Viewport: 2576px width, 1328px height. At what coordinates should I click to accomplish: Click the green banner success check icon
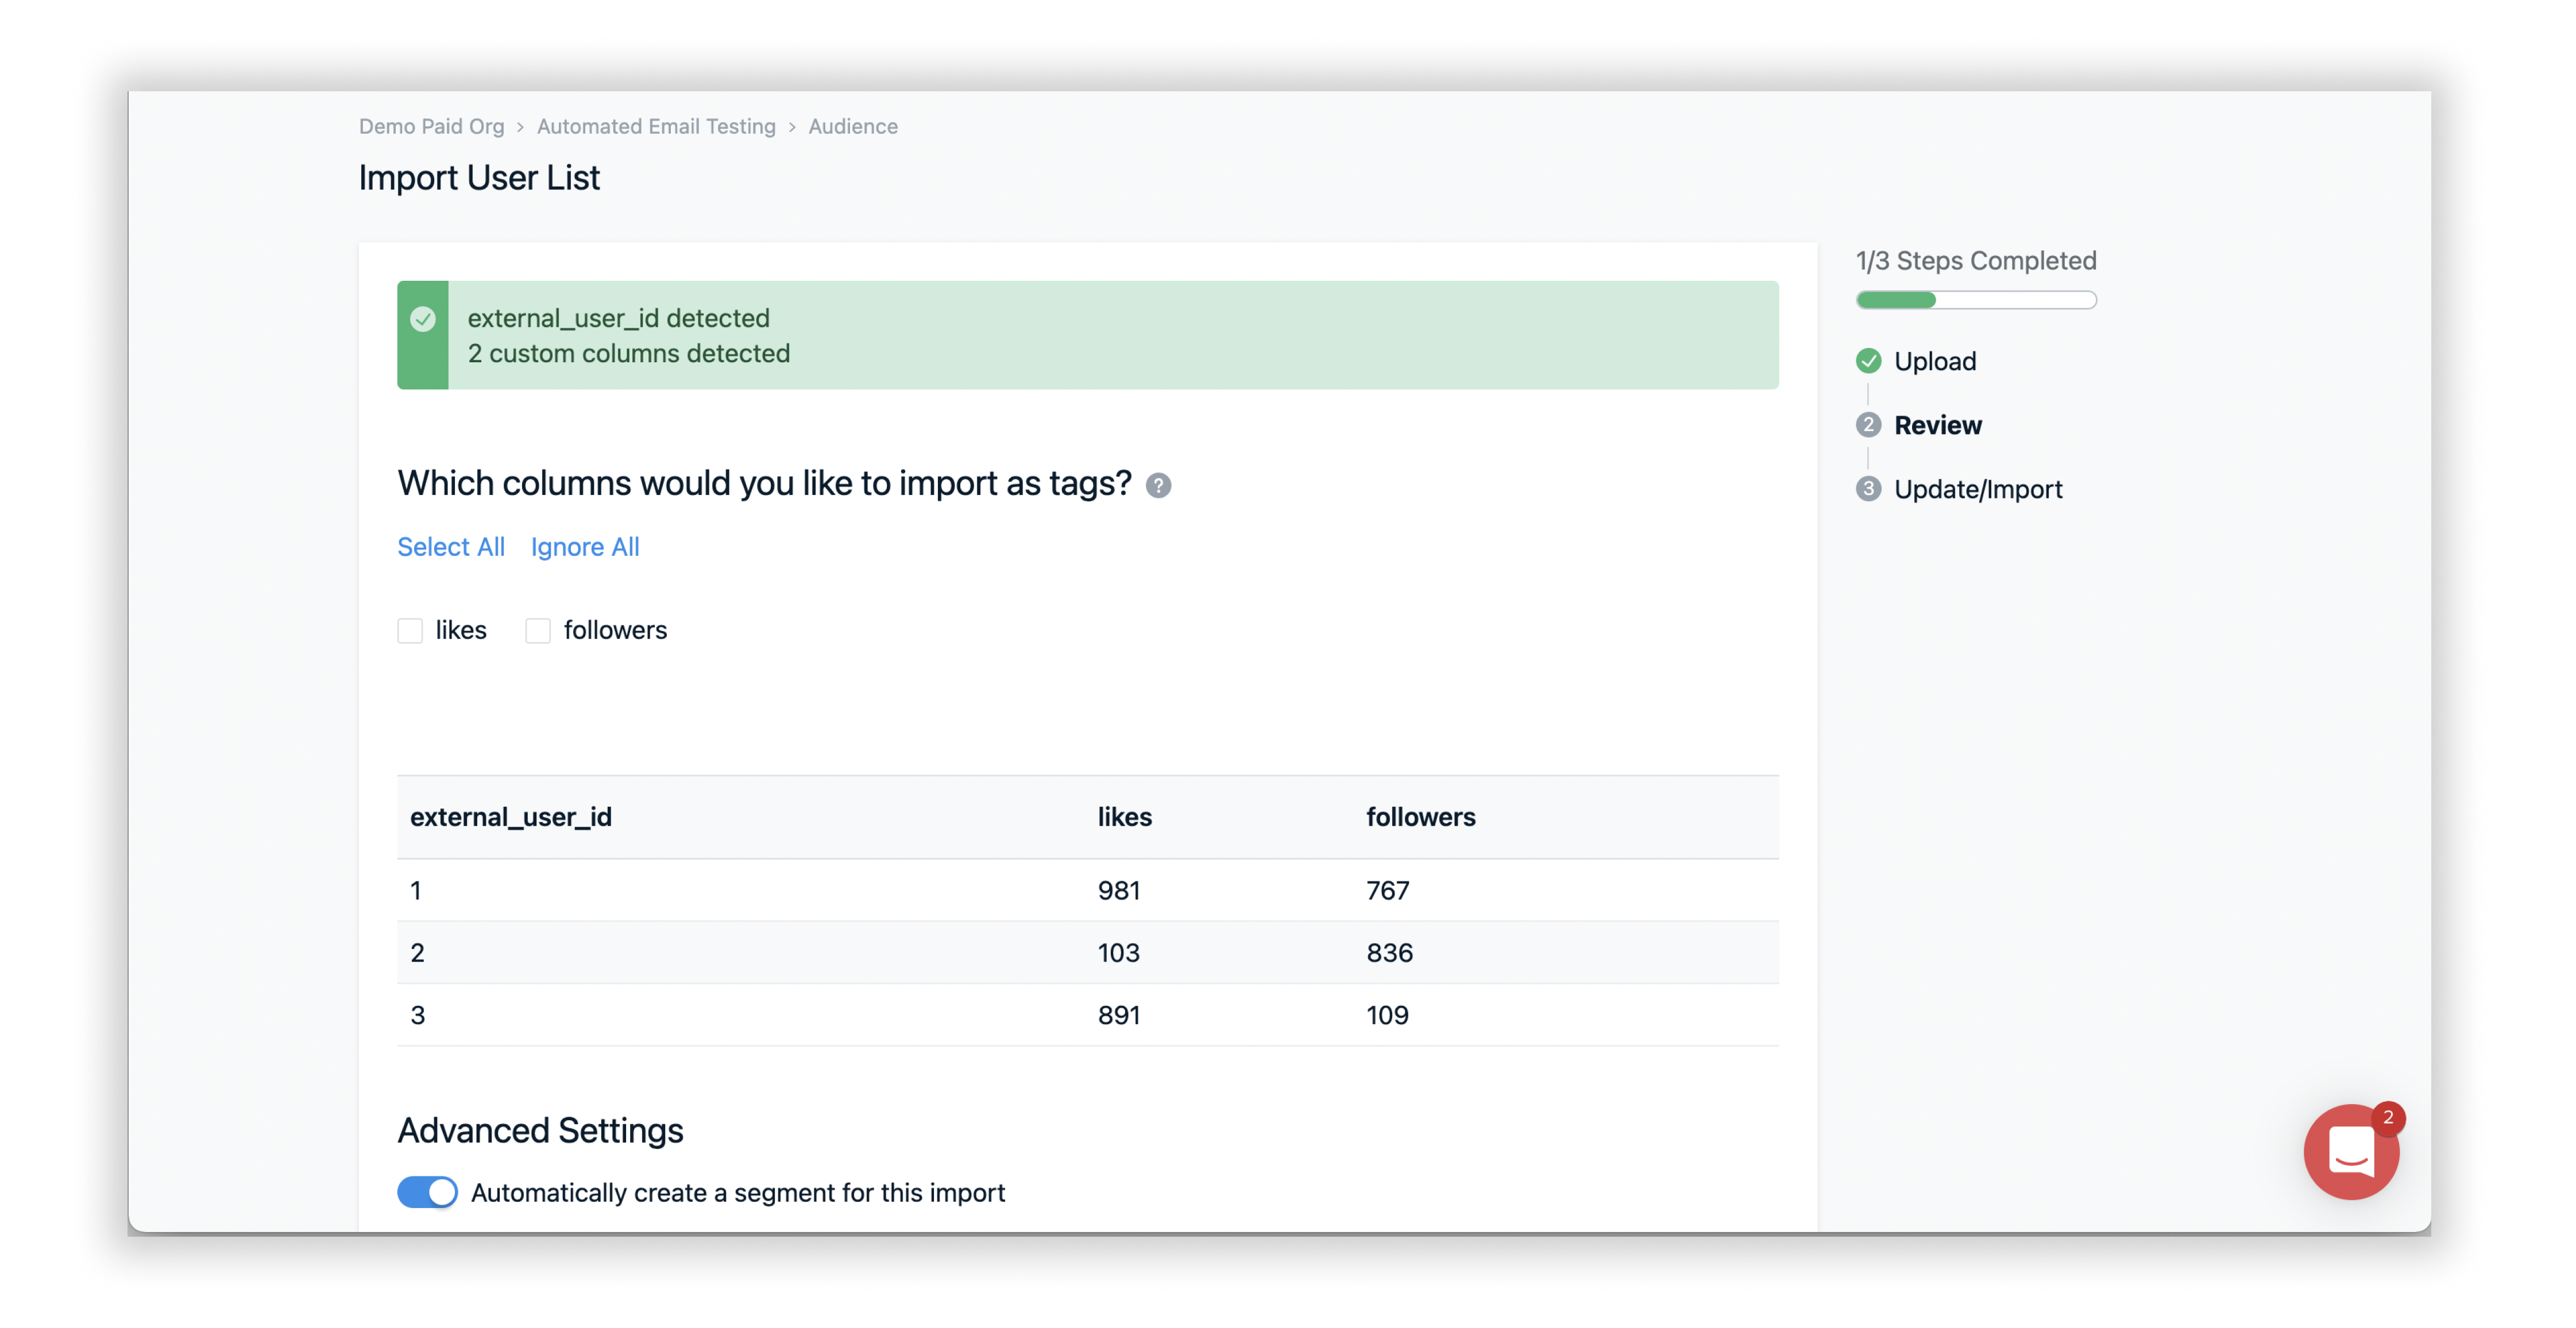pyautogui.click(x=423, y=319)
